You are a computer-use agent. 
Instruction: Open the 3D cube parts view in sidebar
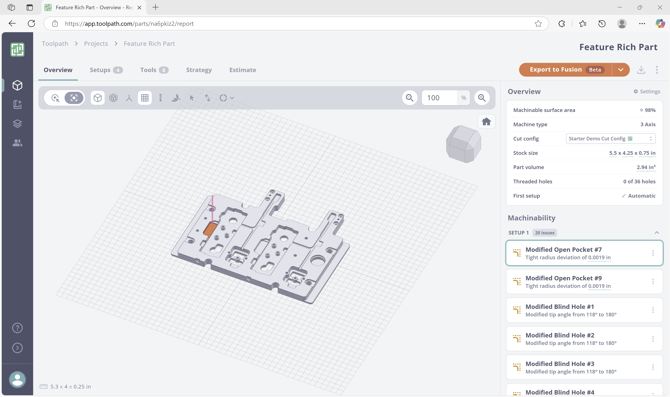[x=17, y=85]
